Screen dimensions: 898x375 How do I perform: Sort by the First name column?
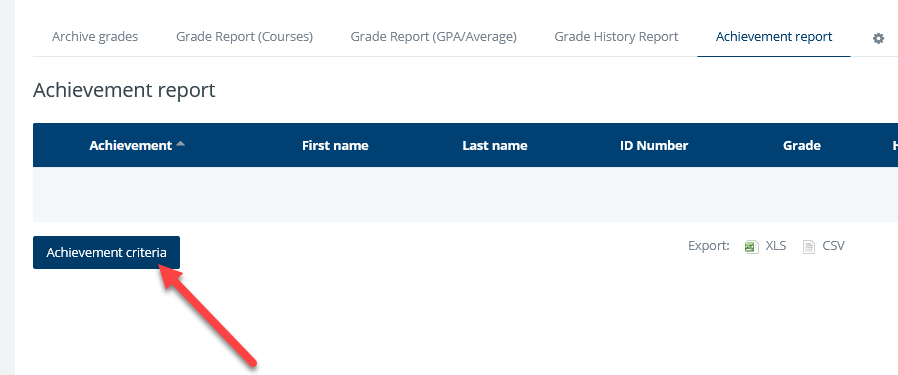[x=335, y=145]
